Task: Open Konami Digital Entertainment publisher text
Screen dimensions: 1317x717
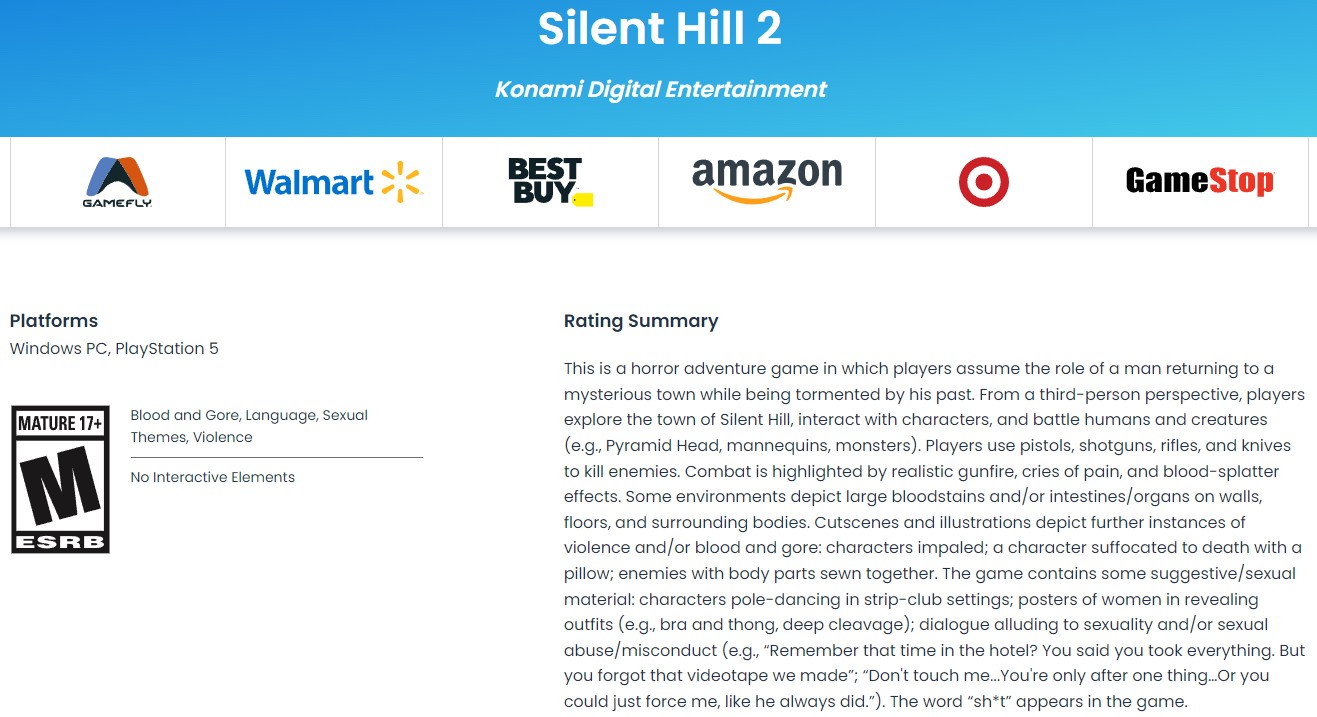Action: [660, 89]
